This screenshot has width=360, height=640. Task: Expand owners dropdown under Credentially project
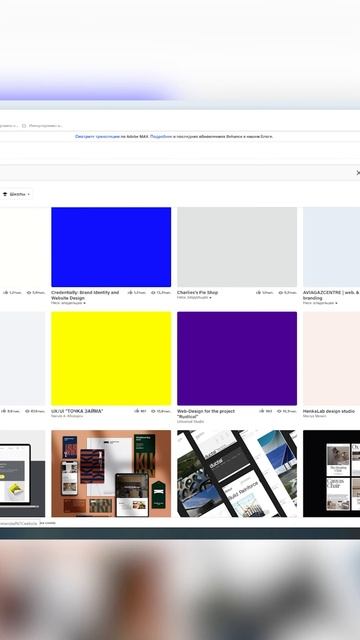(x=68, y=303)
